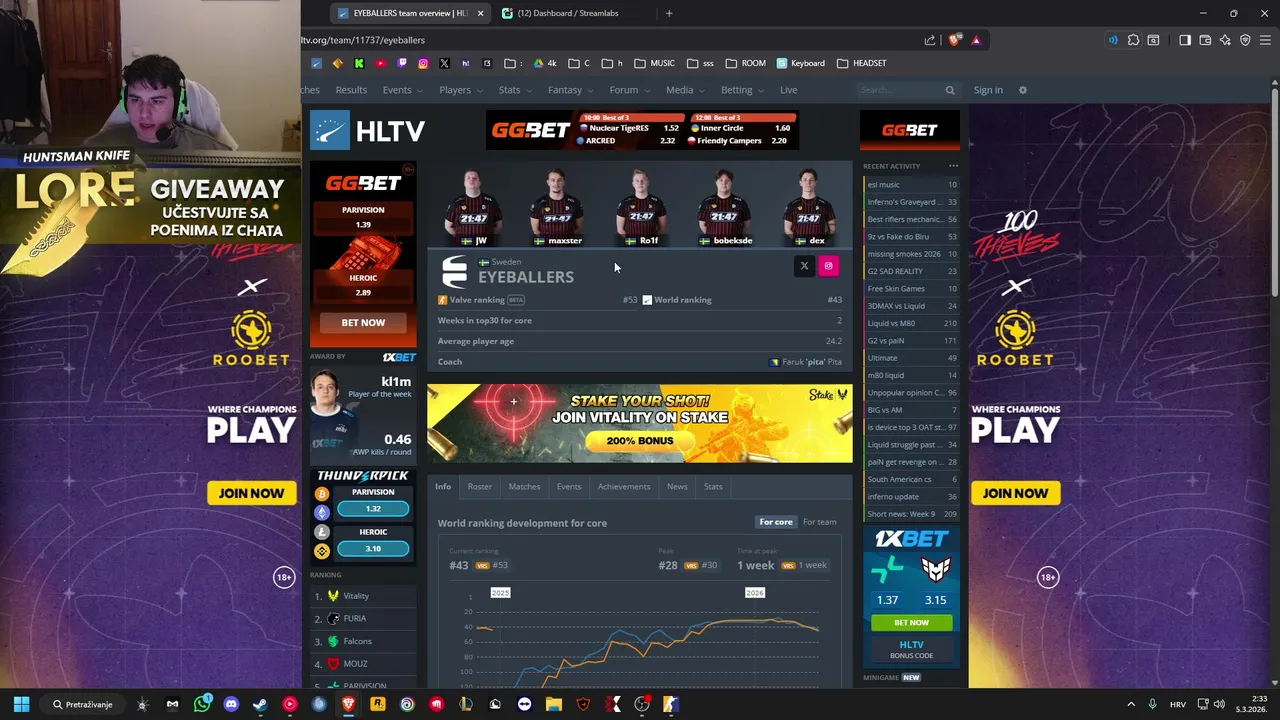Click the search magnifier icon in HLTV header
Viewport: 1280px width, 720px height.
pyautogui.click(x=950, y=90)
